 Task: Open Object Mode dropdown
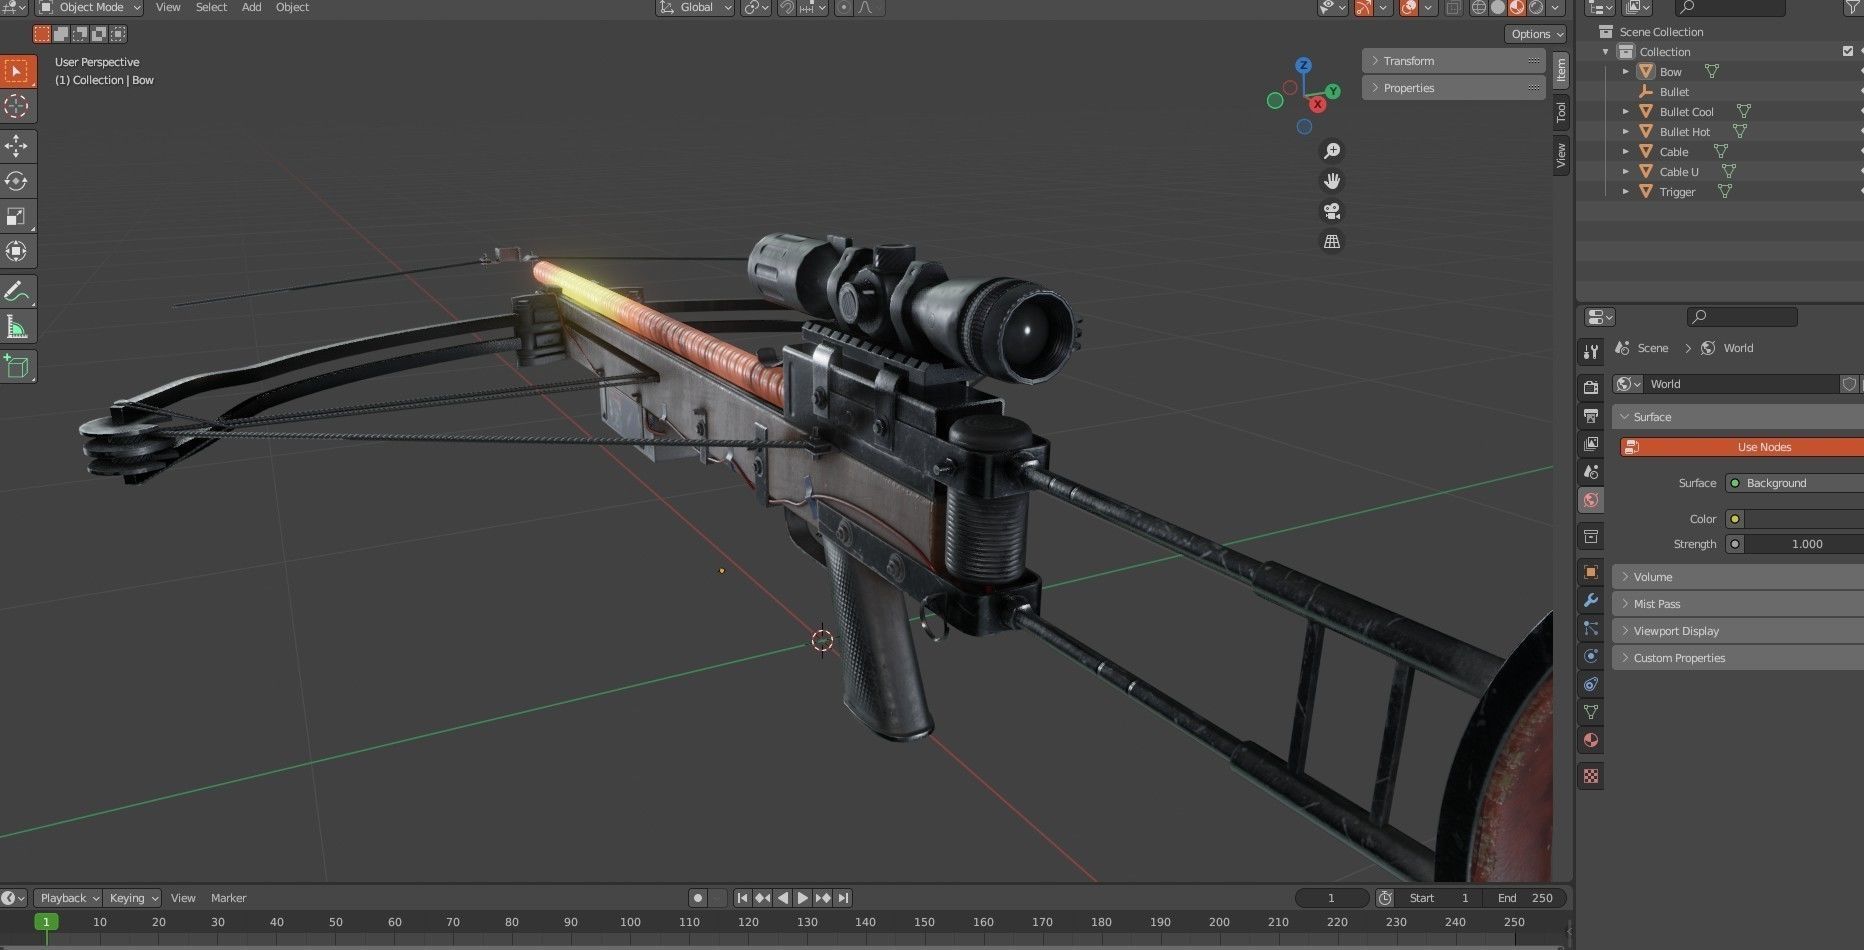click(x=90, y=7)
